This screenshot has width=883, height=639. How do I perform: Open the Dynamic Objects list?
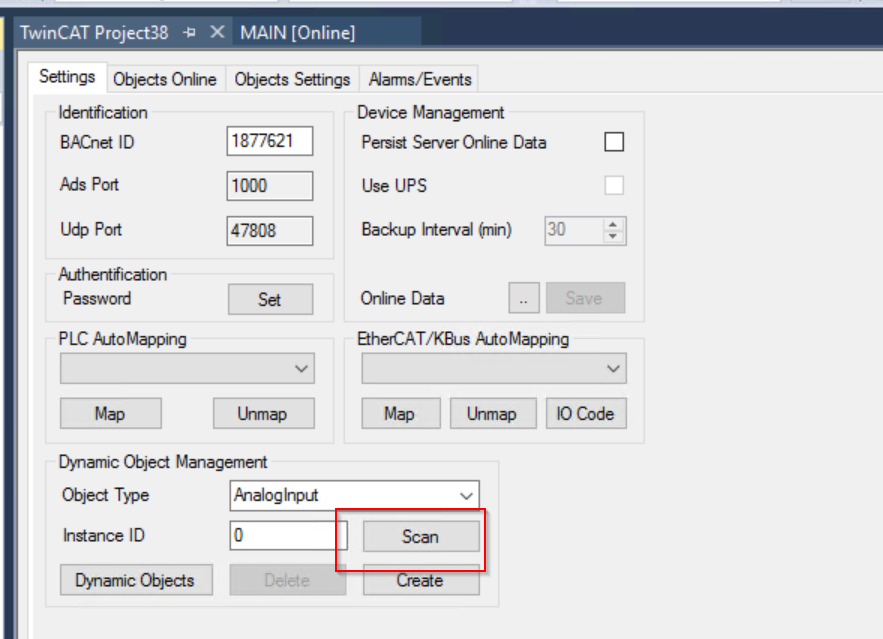click(x=136, y=580)
